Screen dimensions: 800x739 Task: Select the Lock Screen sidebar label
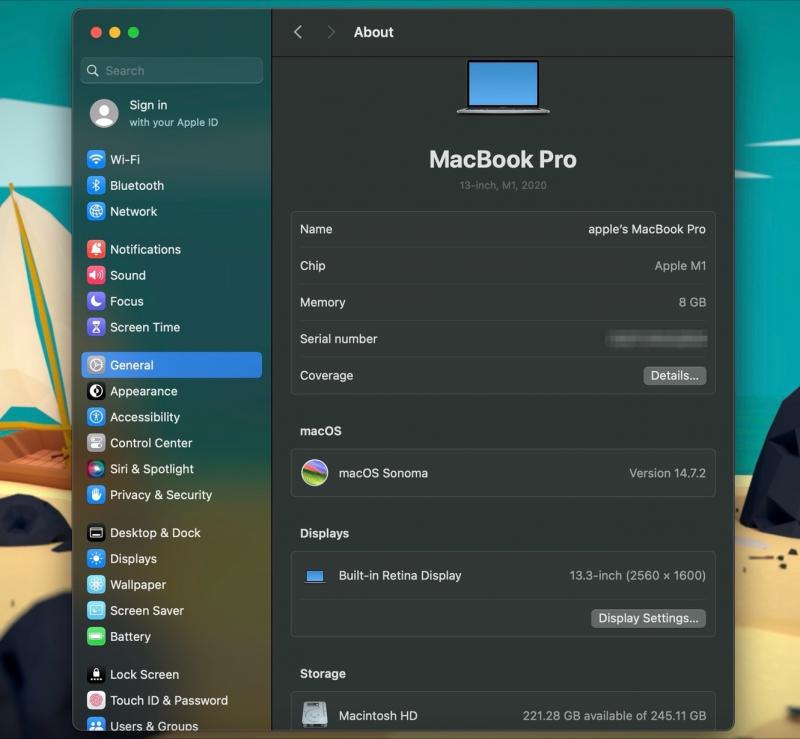pos(144,674)
